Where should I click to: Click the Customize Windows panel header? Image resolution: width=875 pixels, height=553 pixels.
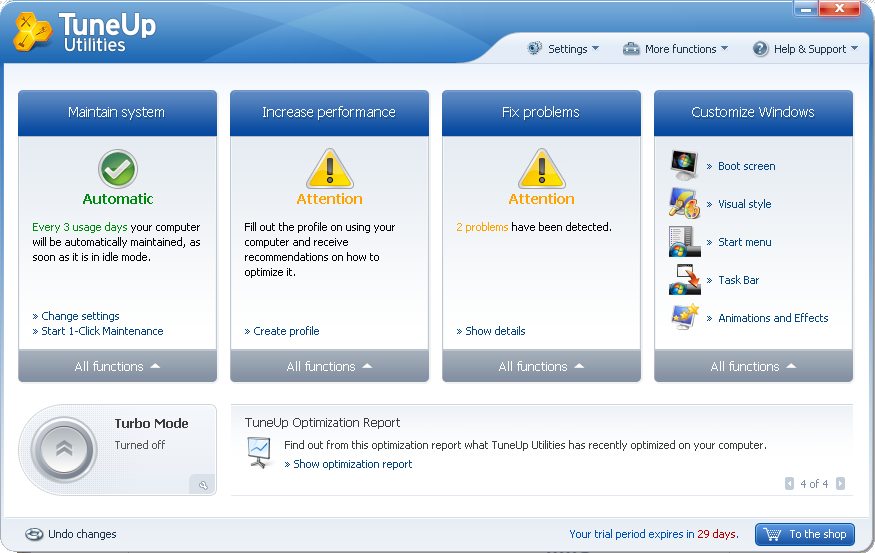point(753,113)
